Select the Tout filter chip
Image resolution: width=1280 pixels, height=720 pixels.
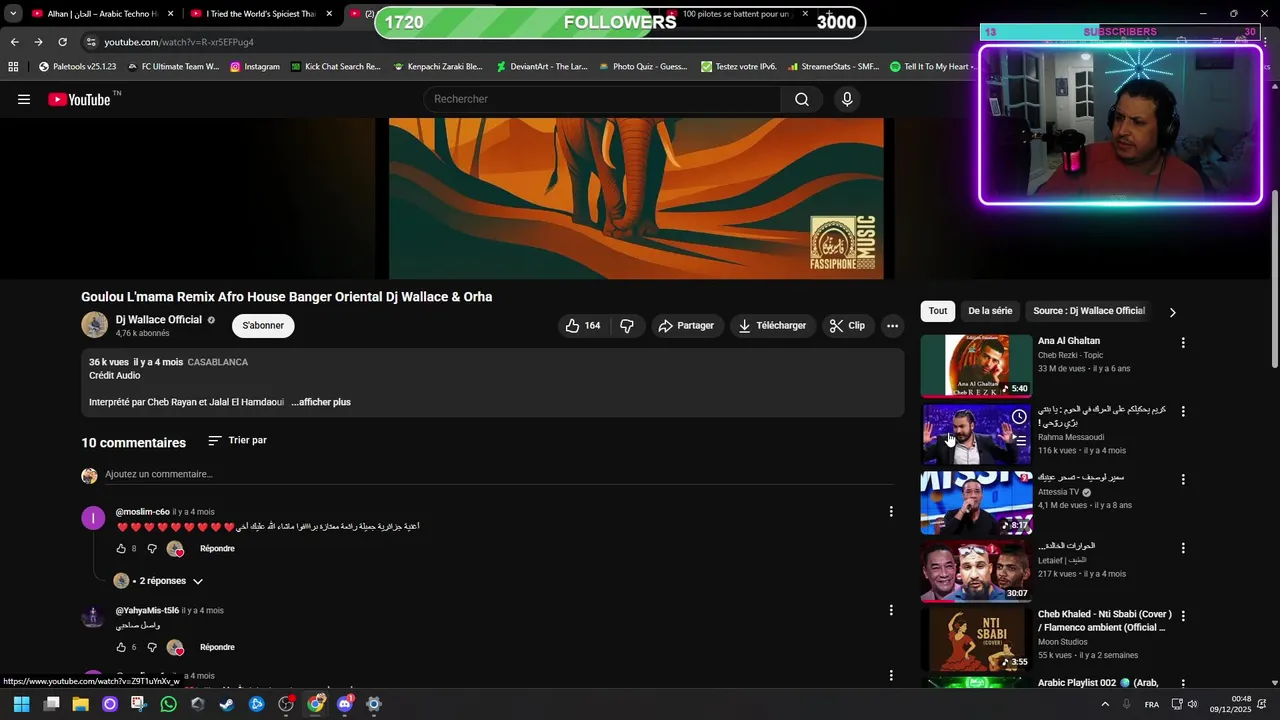coord(938,311)
